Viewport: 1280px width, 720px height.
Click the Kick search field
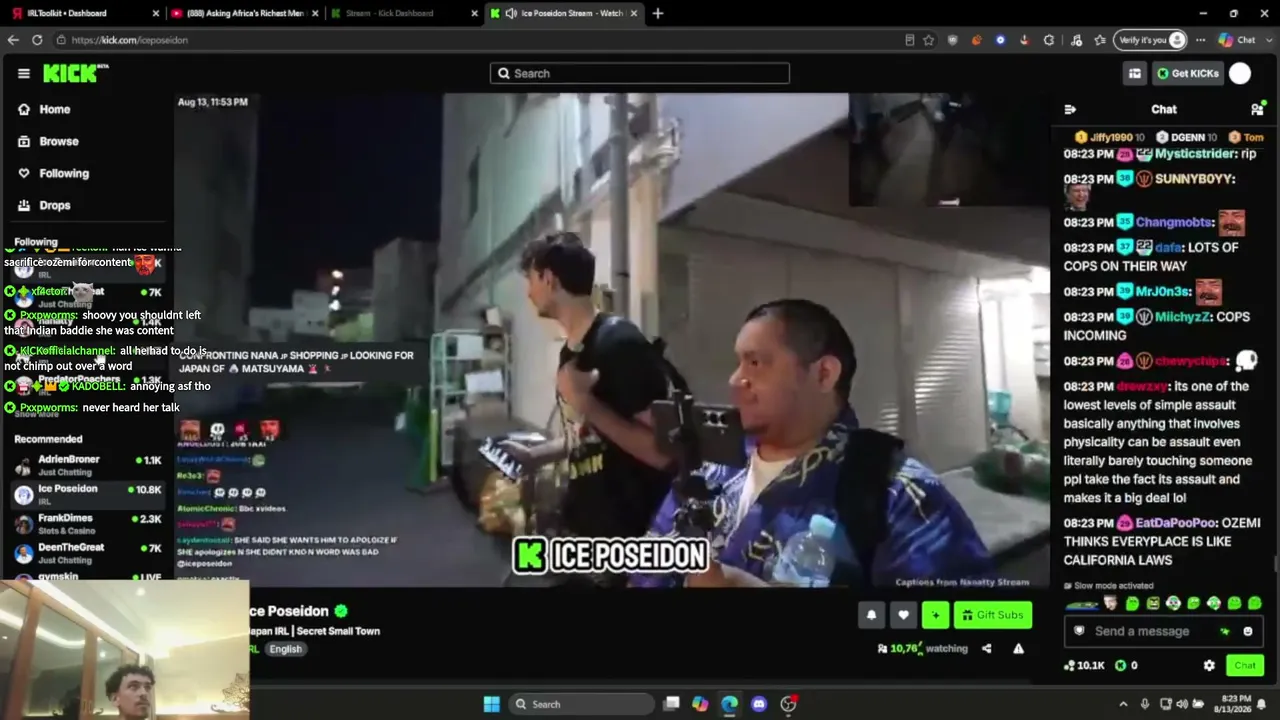[640, 73]
